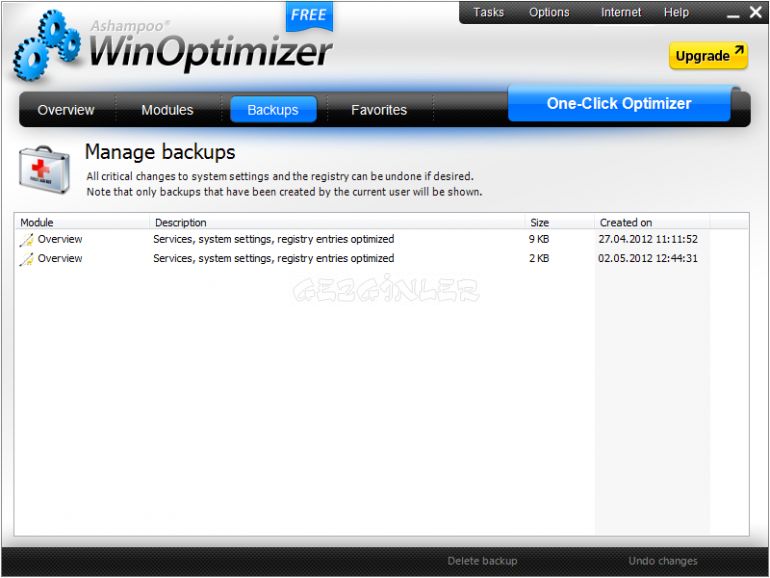Click the first-aid kit backups icon
This screenshot has height=578, width=770.
44,170
